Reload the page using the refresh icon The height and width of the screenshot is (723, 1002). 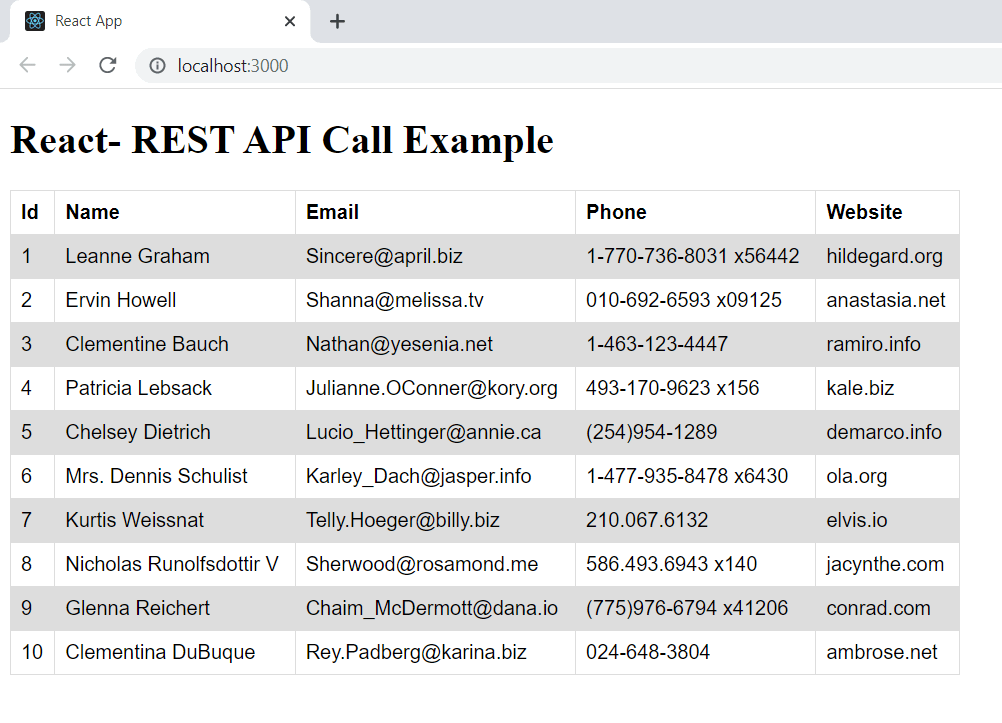[x=107, y=65]
